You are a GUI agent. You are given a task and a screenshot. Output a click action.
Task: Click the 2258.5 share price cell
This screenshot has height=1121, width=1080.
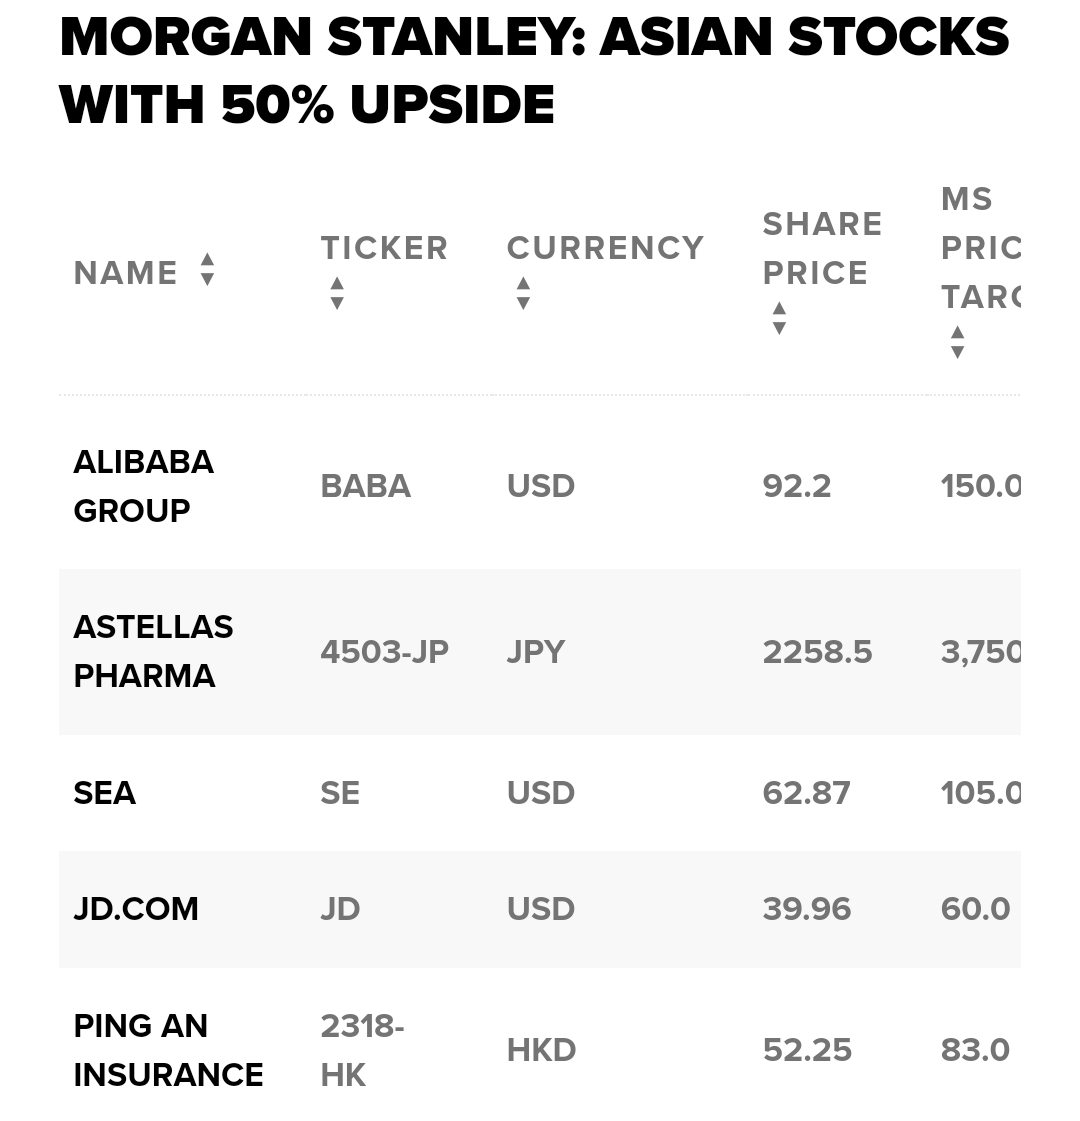817,651
